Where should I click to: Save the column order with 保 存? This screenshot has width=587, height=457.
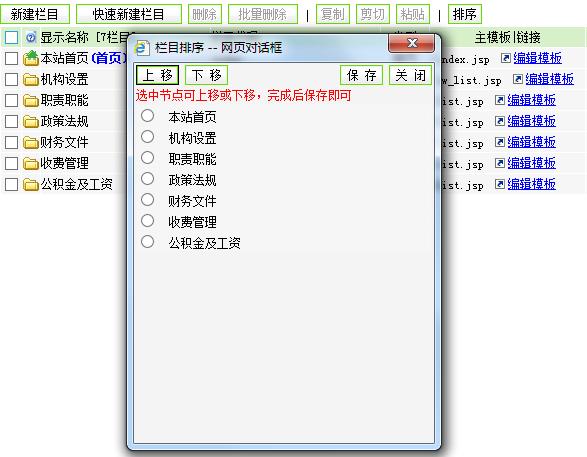coord(361,75)
